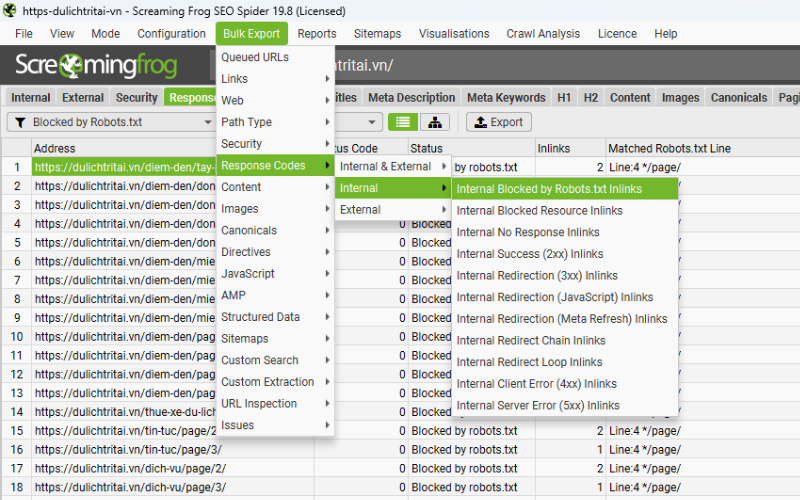Sort by Inlinks column header

(x=570, y=148)
